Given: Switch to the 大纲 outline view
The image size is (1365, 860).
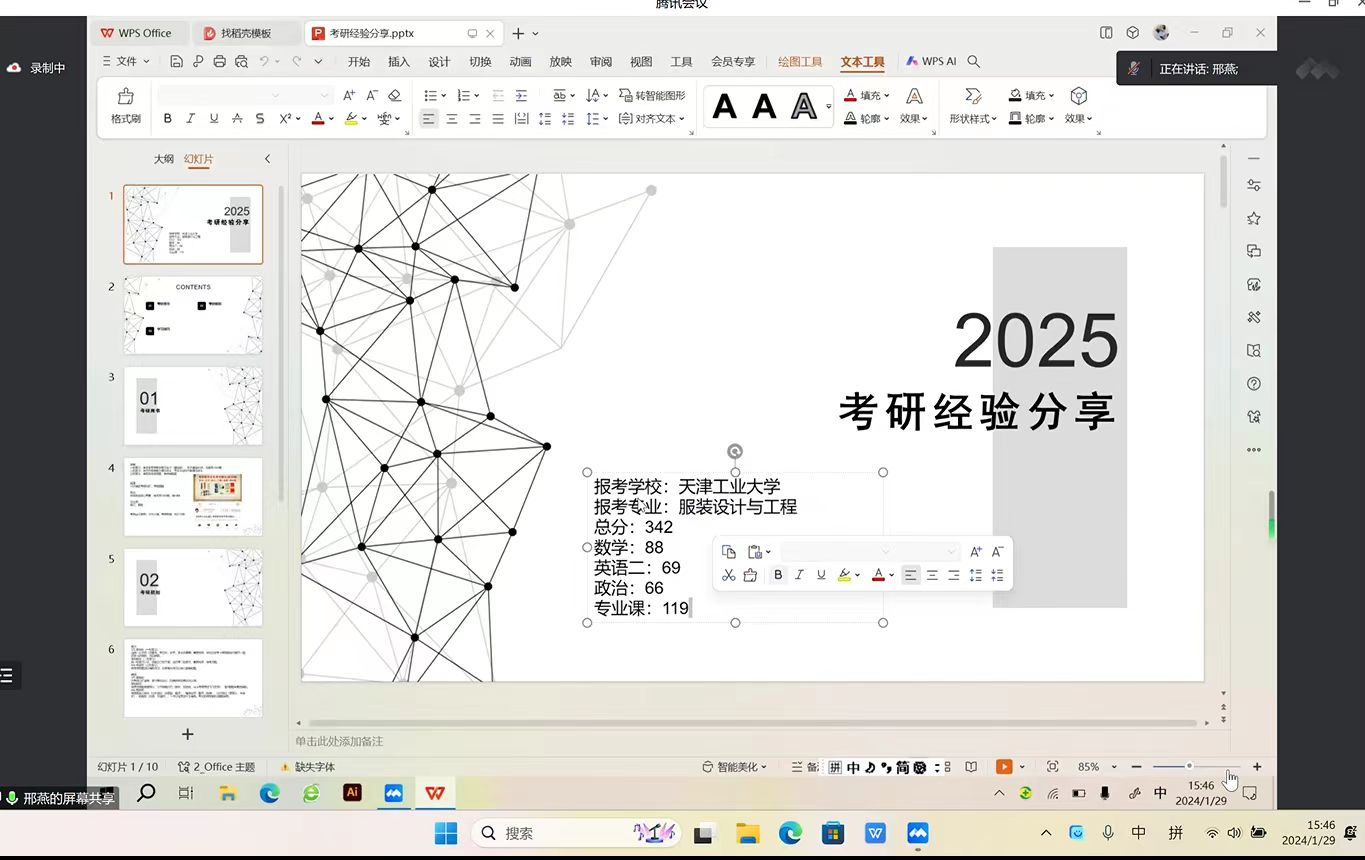Looking at the screenshot, I should click(x=163, y=159).
